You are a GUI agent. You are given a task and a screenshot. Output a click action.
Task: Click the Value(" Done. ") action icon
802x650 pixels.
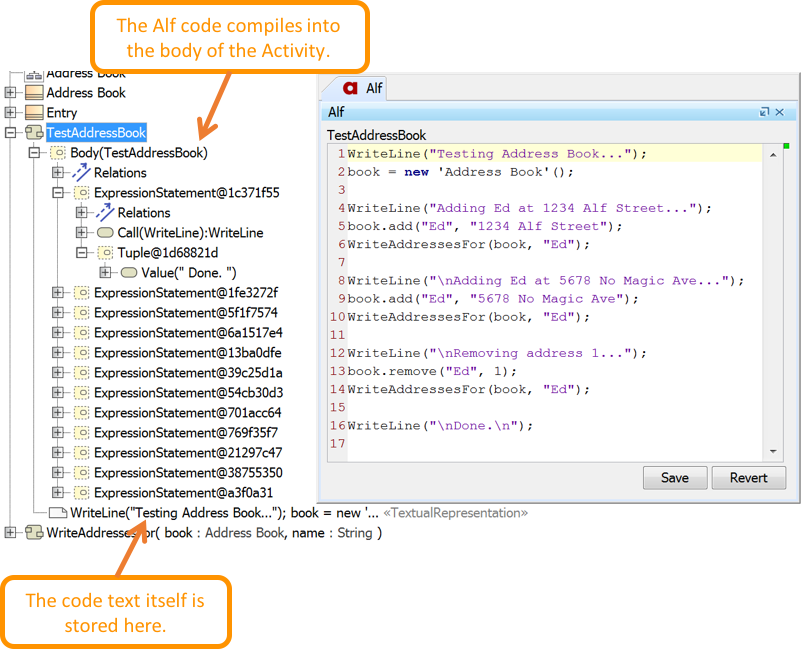click(128, 273)
